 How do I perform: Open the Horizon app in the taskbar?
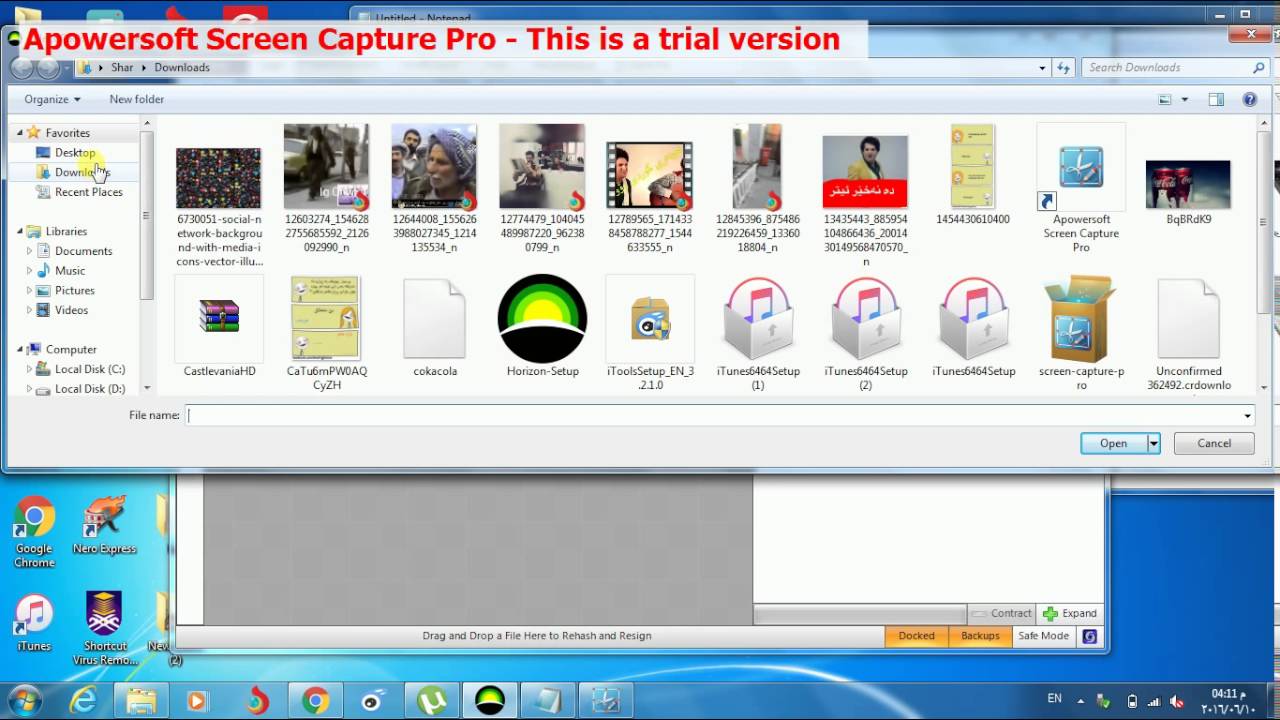click(490, 700)
